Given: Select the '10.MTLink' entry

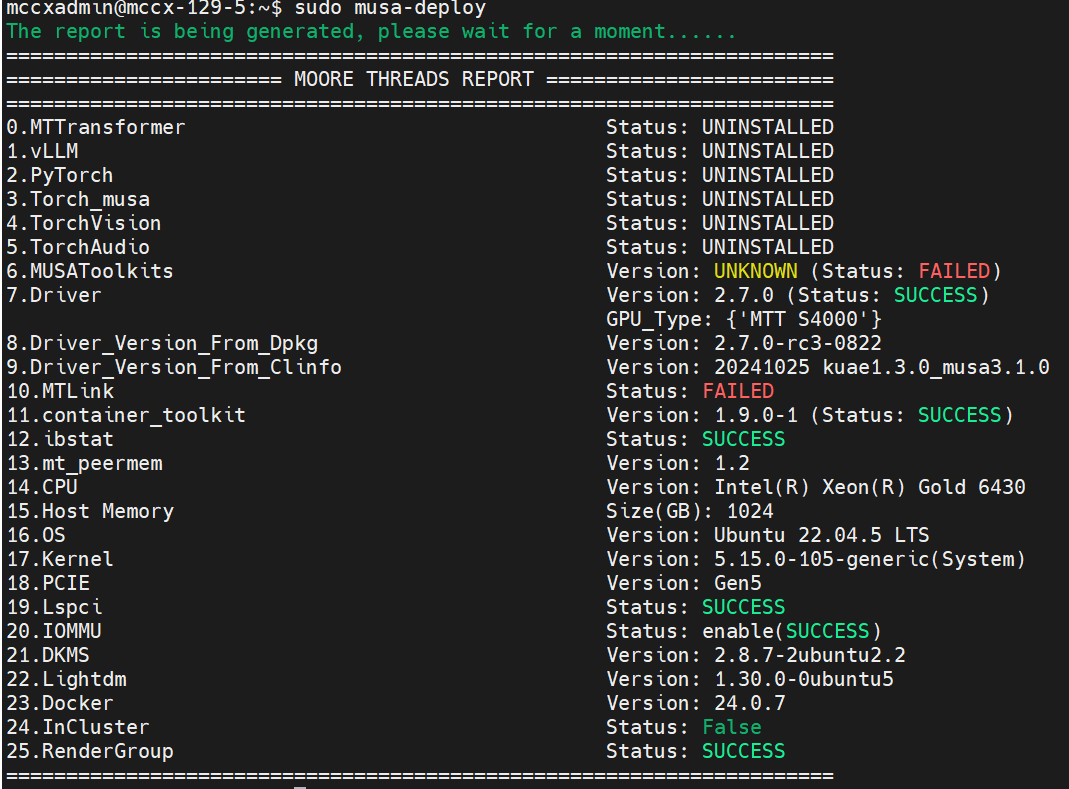Looking at the screenshot, I should (60, 391).
